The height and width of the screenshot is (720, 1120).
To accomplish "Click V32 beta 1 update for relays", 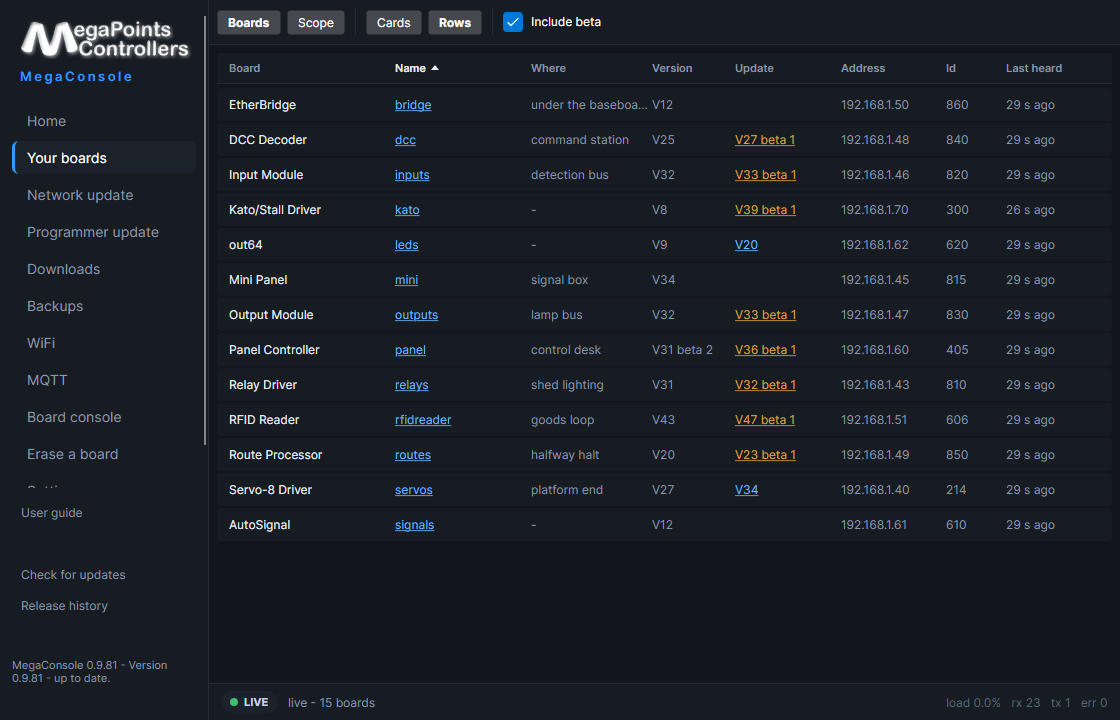I will (765, 385).
